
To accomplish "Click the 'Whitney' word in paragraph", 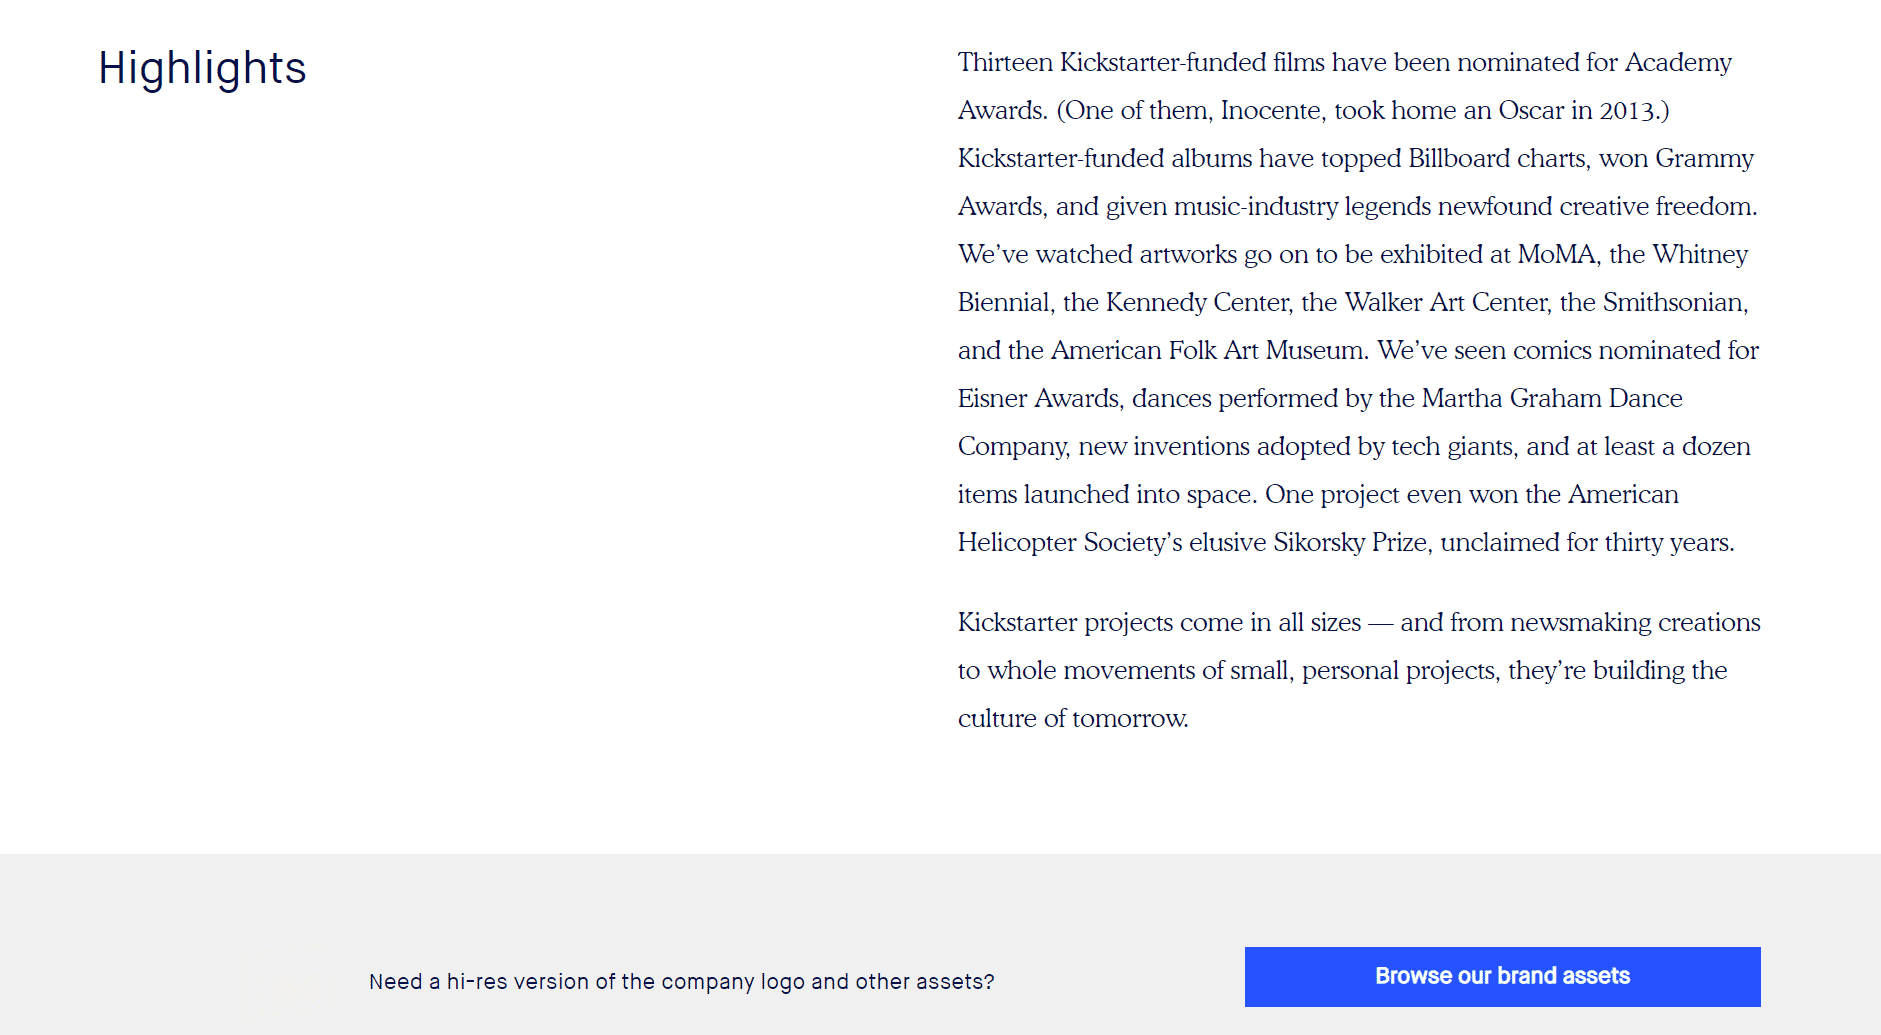I will [1700, 254].
